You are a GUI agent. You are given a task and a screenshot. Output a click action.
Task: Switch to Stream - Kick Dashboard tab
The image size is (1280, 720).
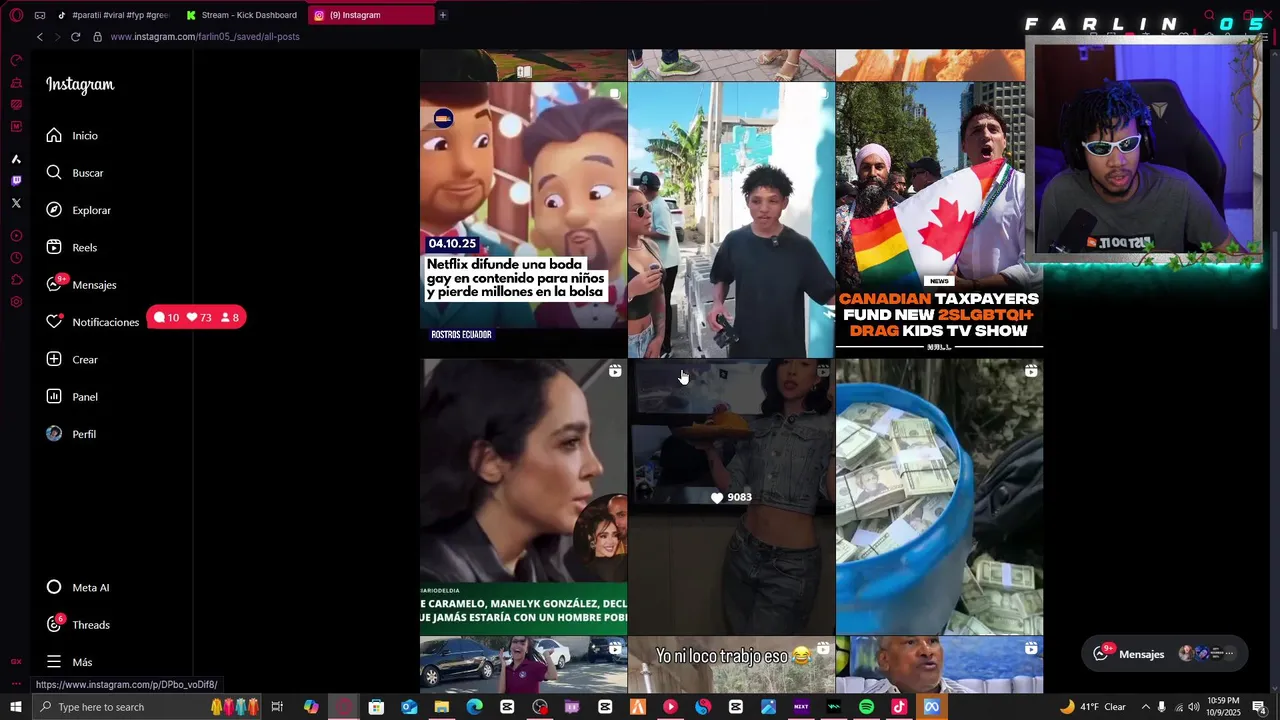241,15
